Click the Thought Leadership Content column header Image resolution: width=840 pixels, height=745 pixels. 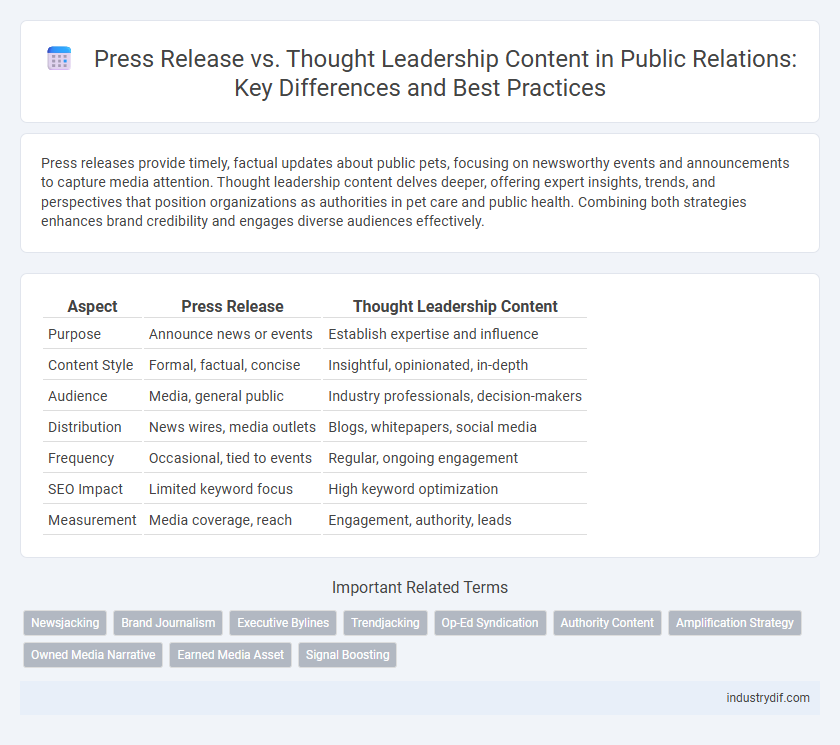455,306
